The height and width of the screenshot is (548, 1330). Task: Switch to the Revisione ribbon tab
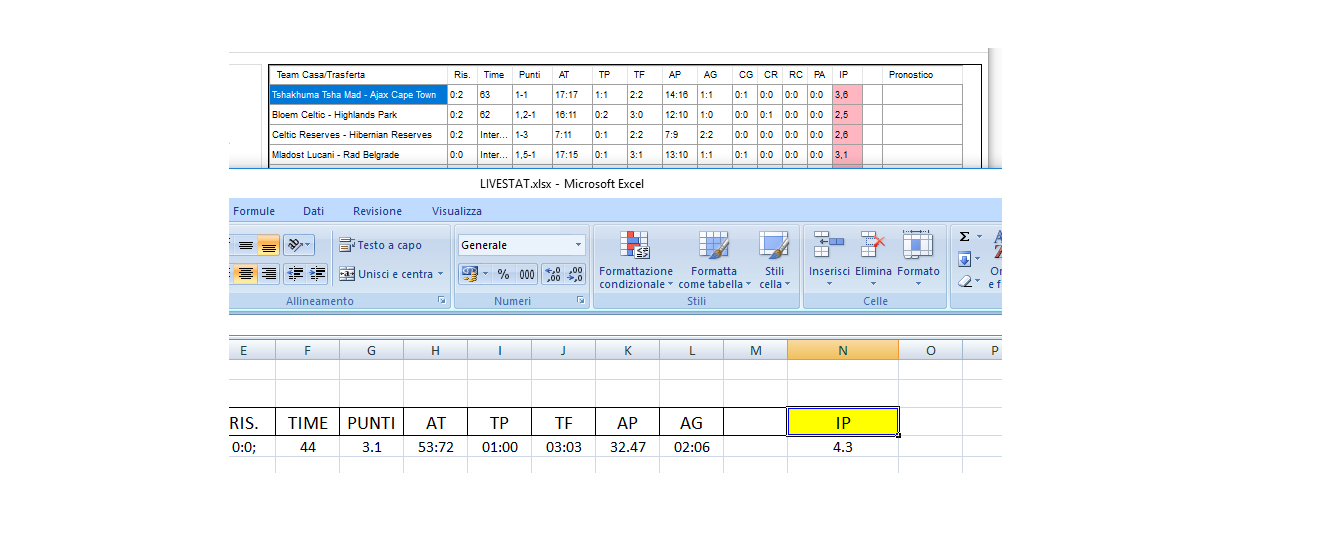pos(377,211)
